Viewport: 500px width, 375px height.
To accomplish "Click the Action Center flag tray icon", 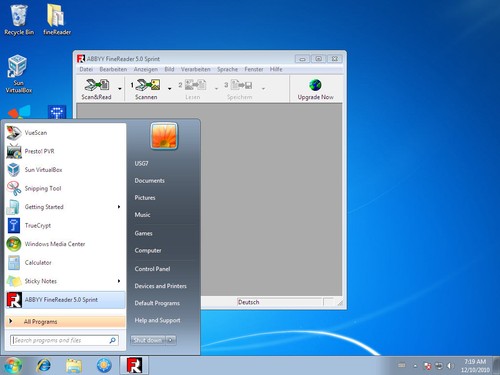I will tap(427, 366).
